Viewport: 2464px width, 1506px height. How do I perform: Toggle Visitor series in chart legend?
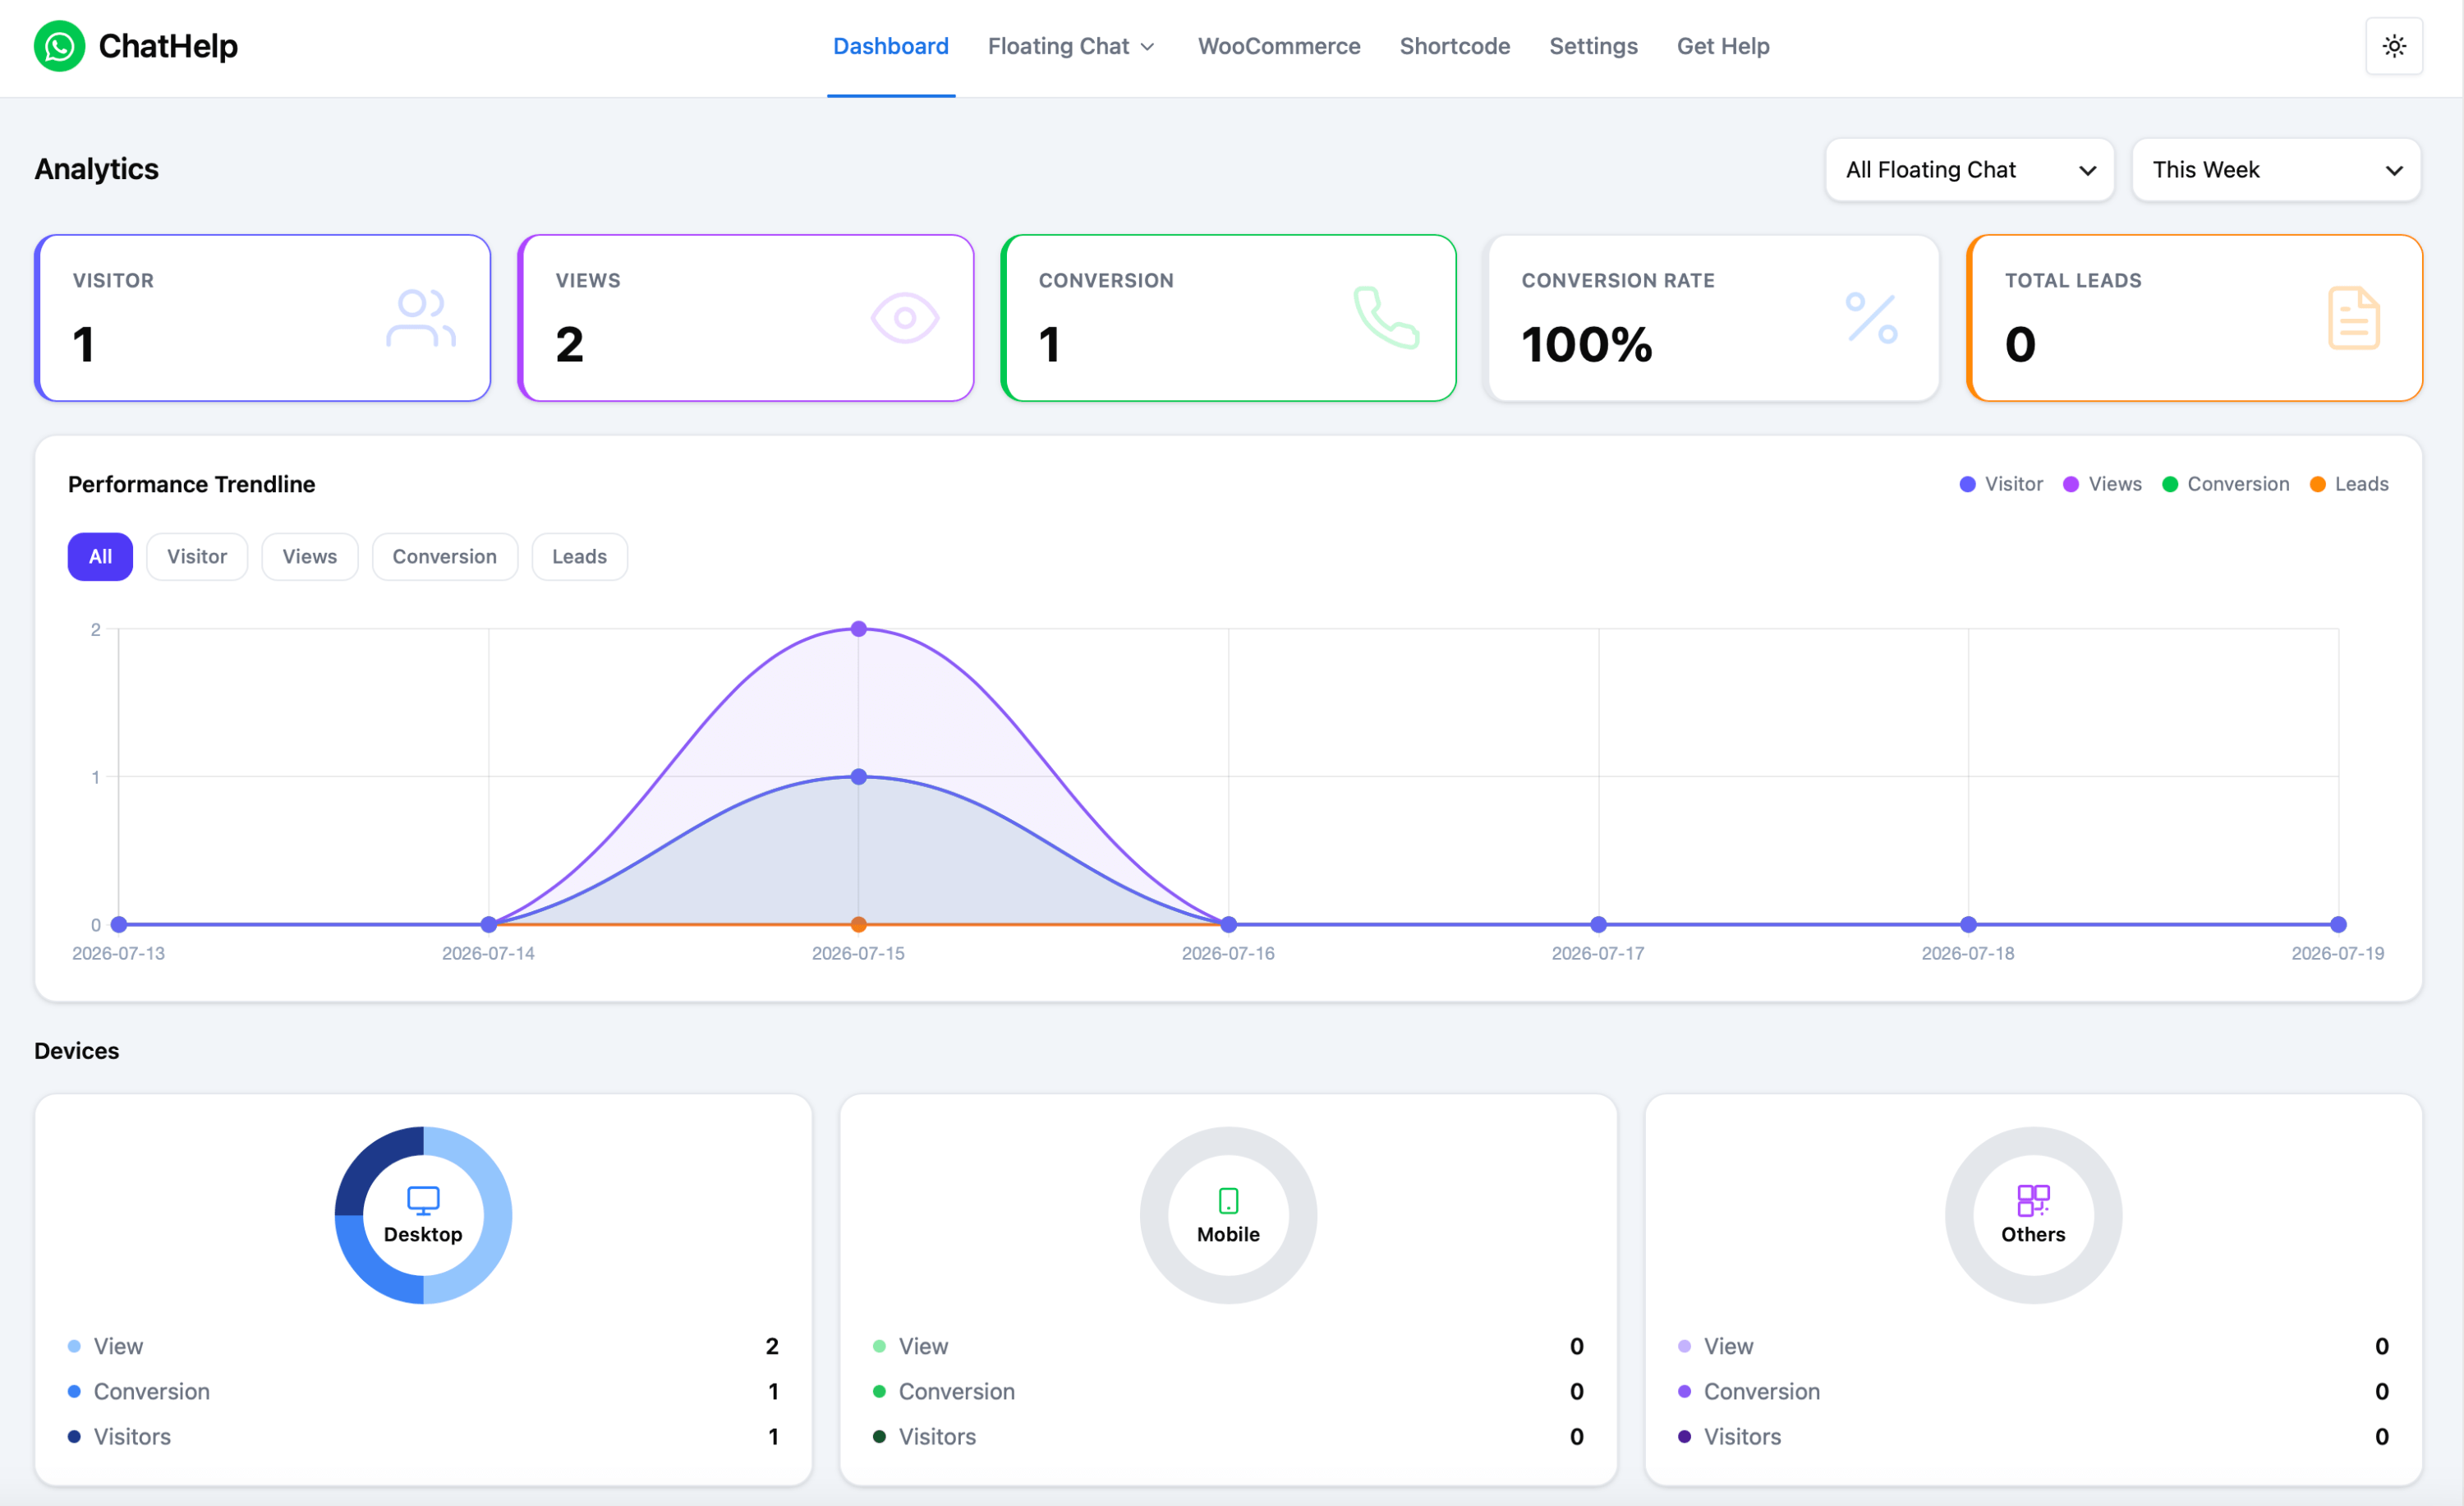click(2000, 484)
